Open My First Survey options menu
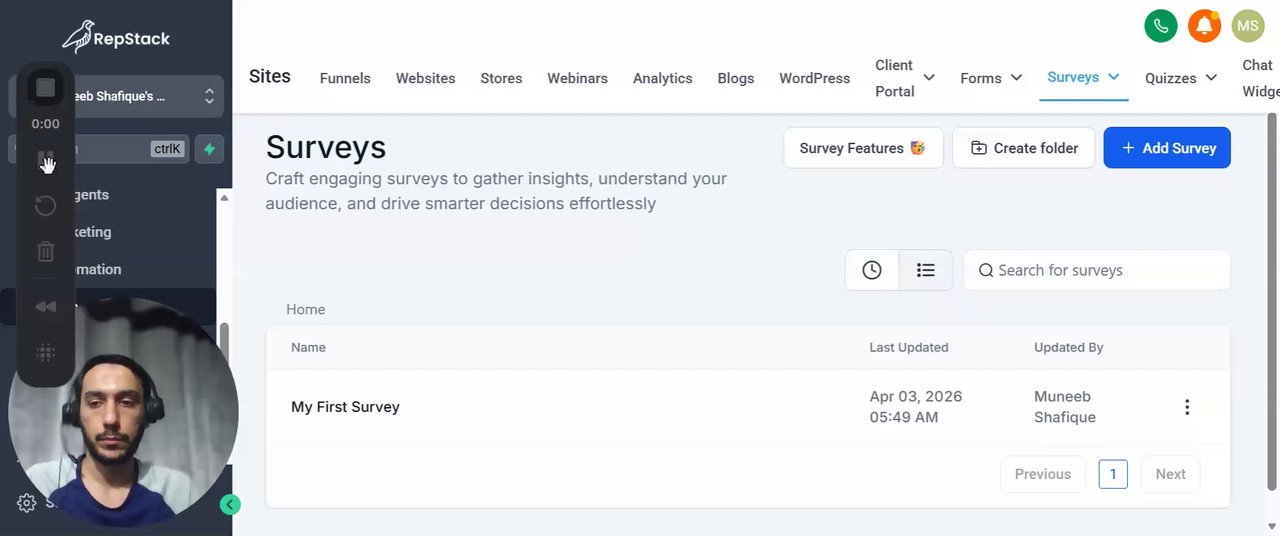This screenshot has height=536, width=1280. (x=1187, y=407)
